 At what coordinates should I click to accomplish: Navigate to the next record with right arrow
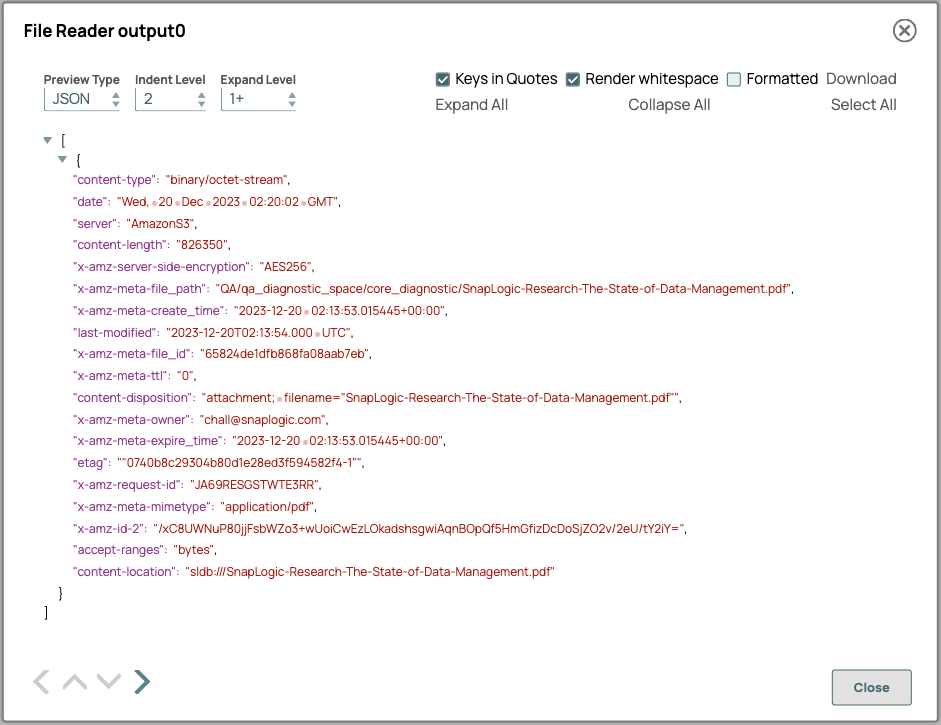coord(141,681)
